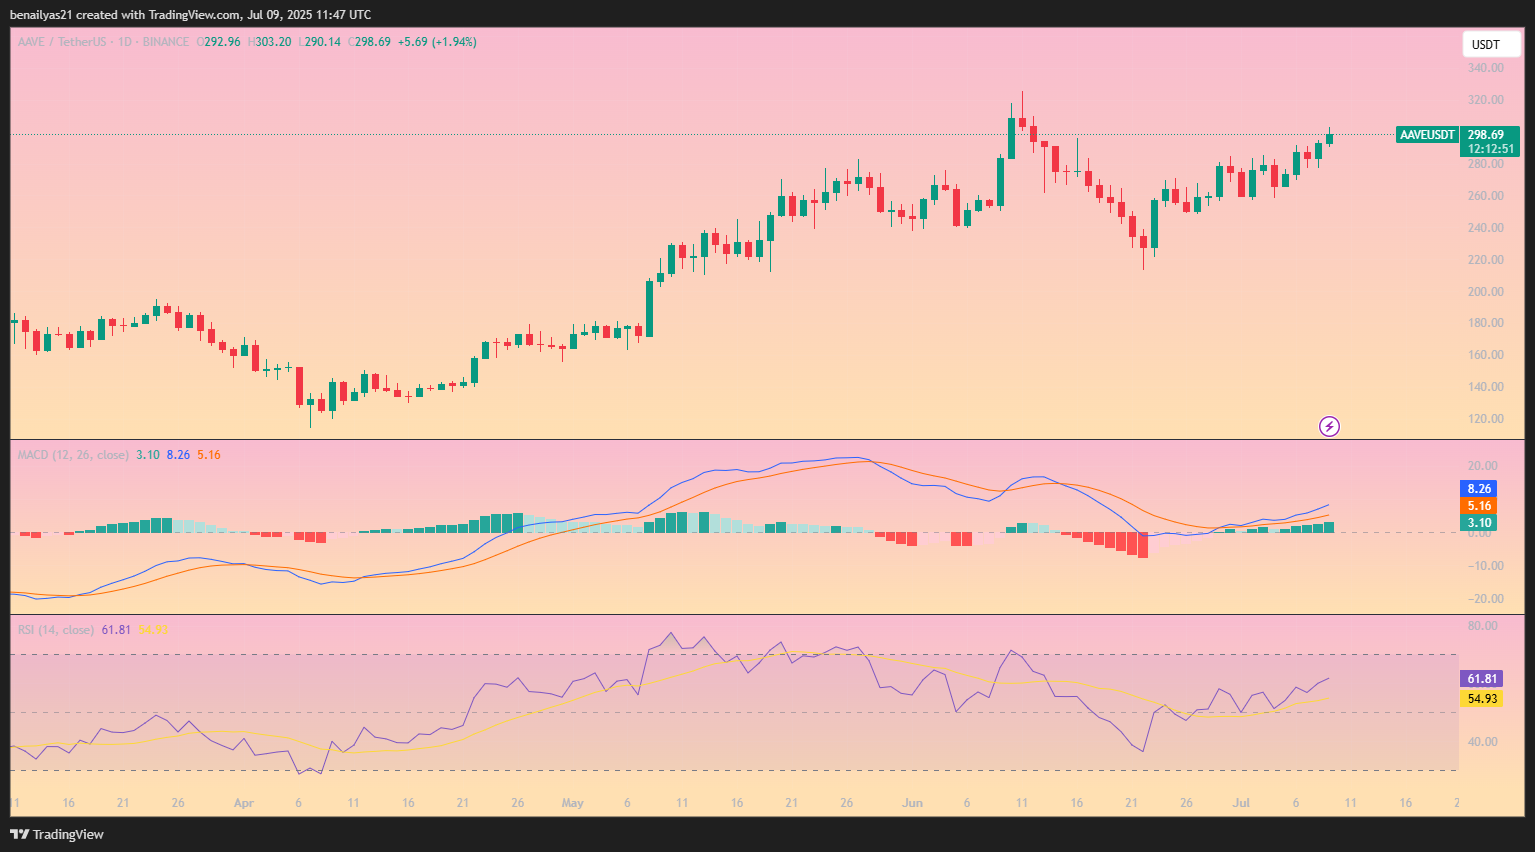
Task: Click the Jun label on the time axis
Action: click(911, 803)
